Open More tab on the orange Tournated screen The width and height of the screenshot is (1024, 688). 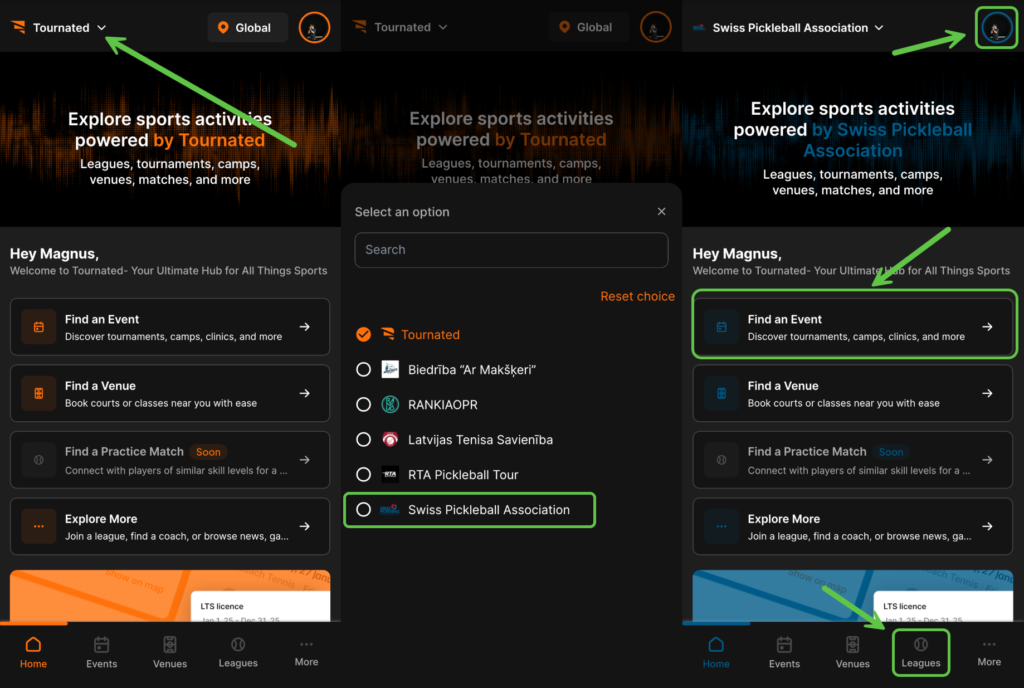click(x=306, y=653)
